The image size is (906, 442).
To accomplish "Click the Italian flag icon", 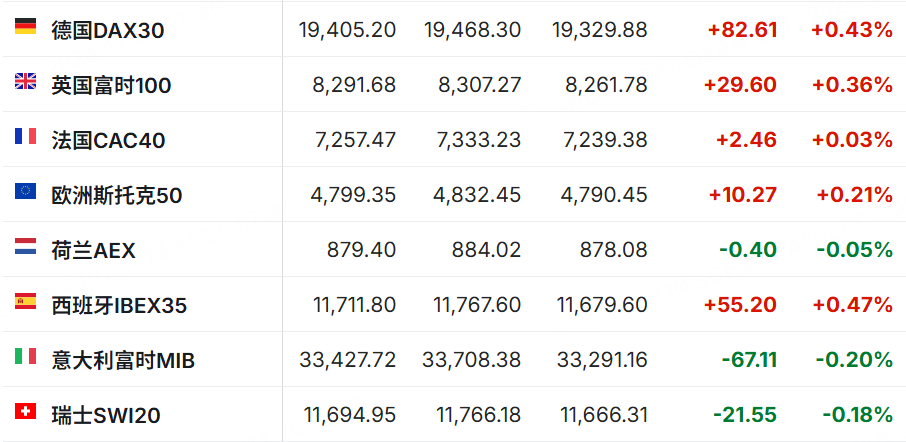I will click(25, 356).
